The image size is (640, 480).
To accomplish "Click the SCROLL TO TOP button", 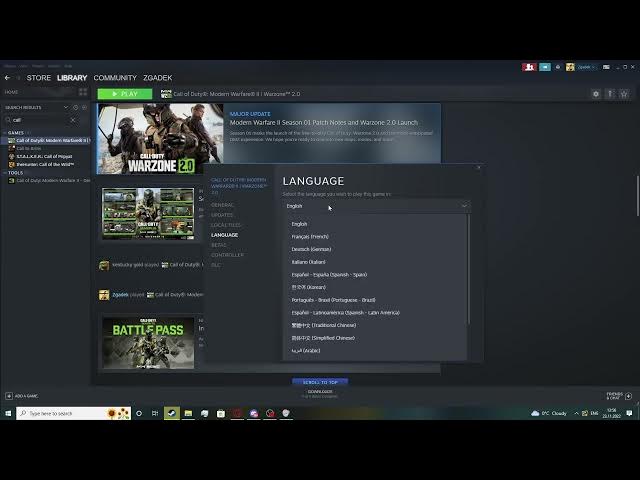I will pos(320,382).
